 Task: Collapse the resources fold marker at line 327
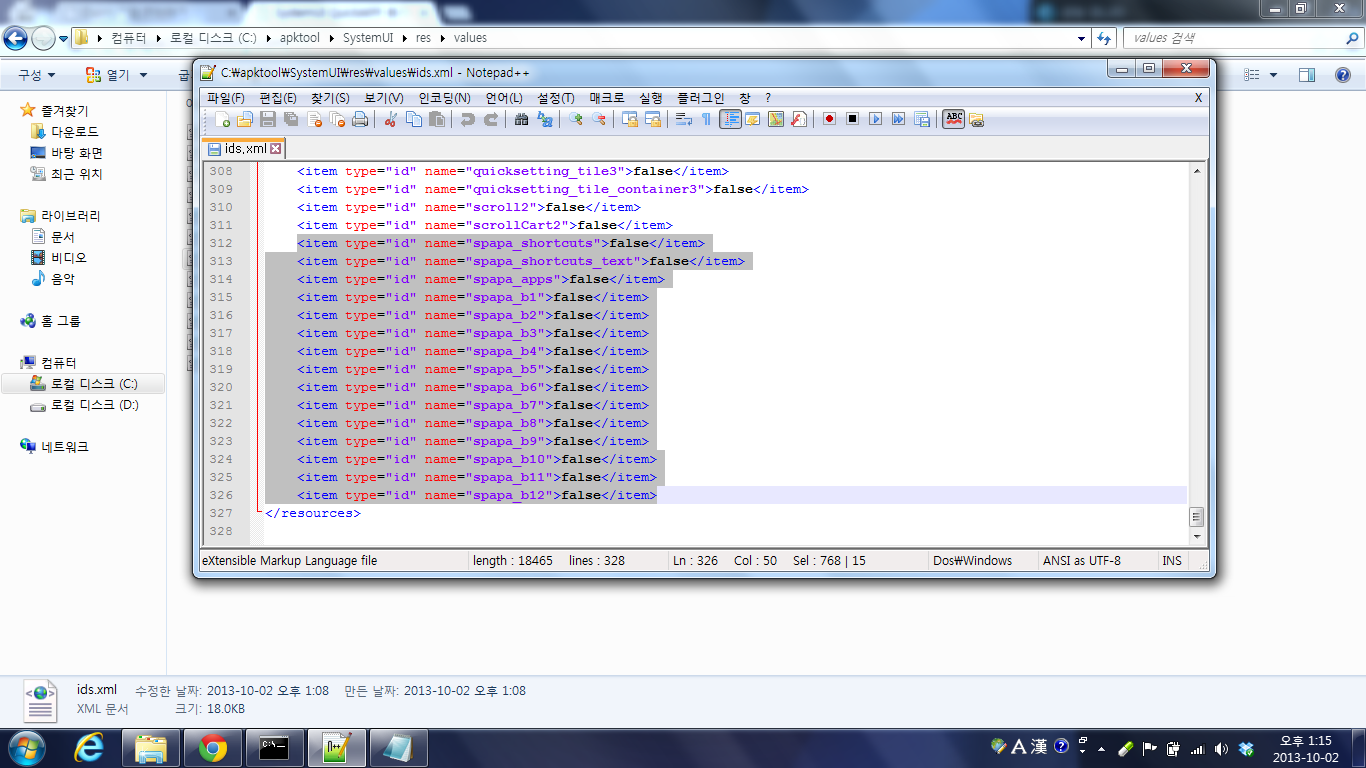click(260, 512)
